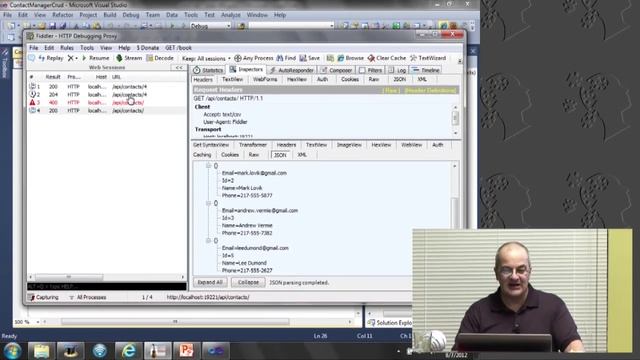Click the All Processes filter in status bar
640x360 pixels.
coord(87,298)
